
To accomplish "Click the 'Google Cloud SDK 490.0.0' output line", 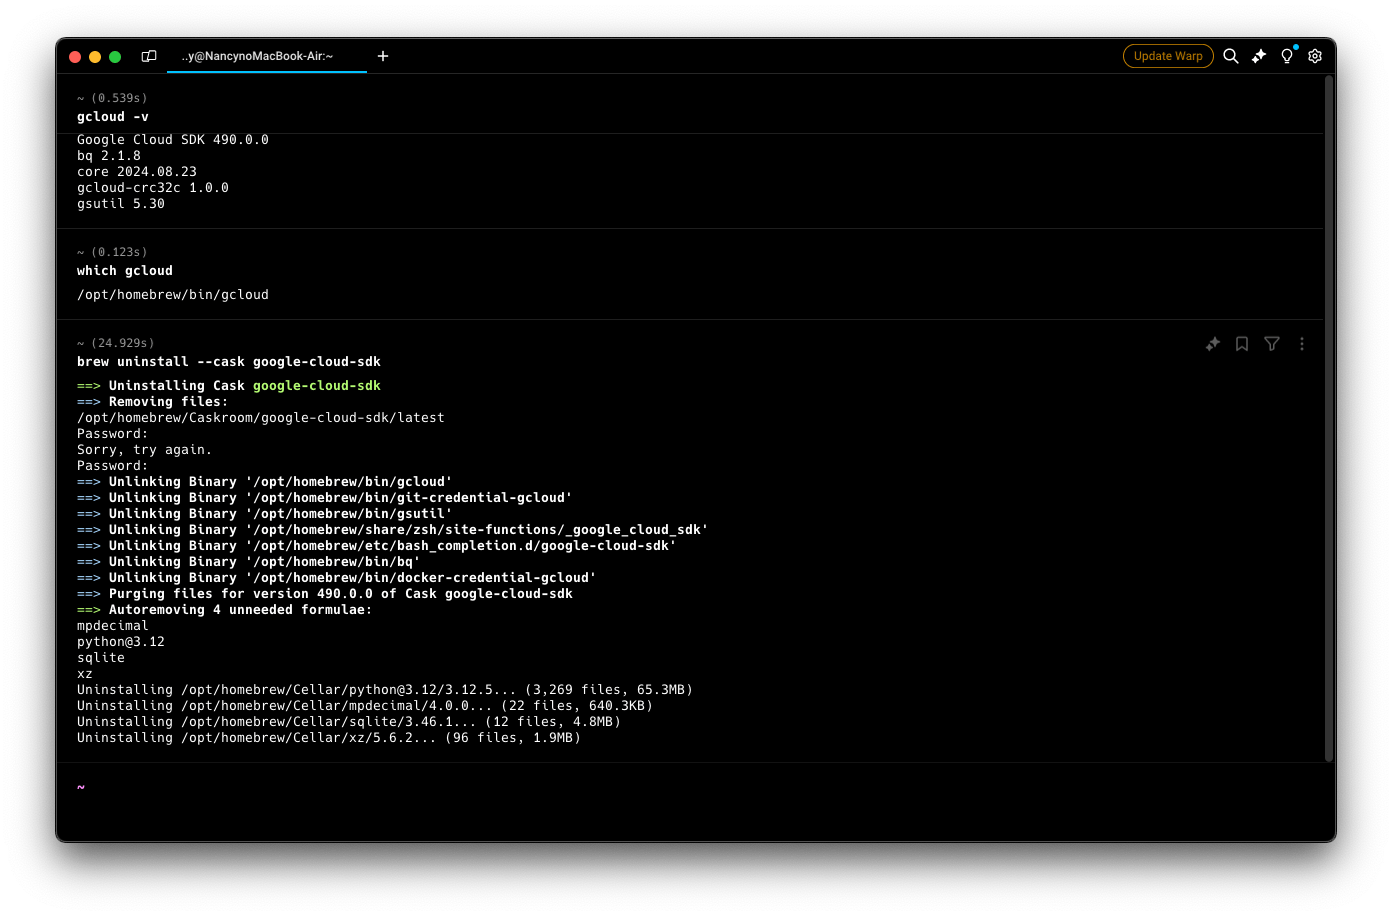I will click(173, 140).
